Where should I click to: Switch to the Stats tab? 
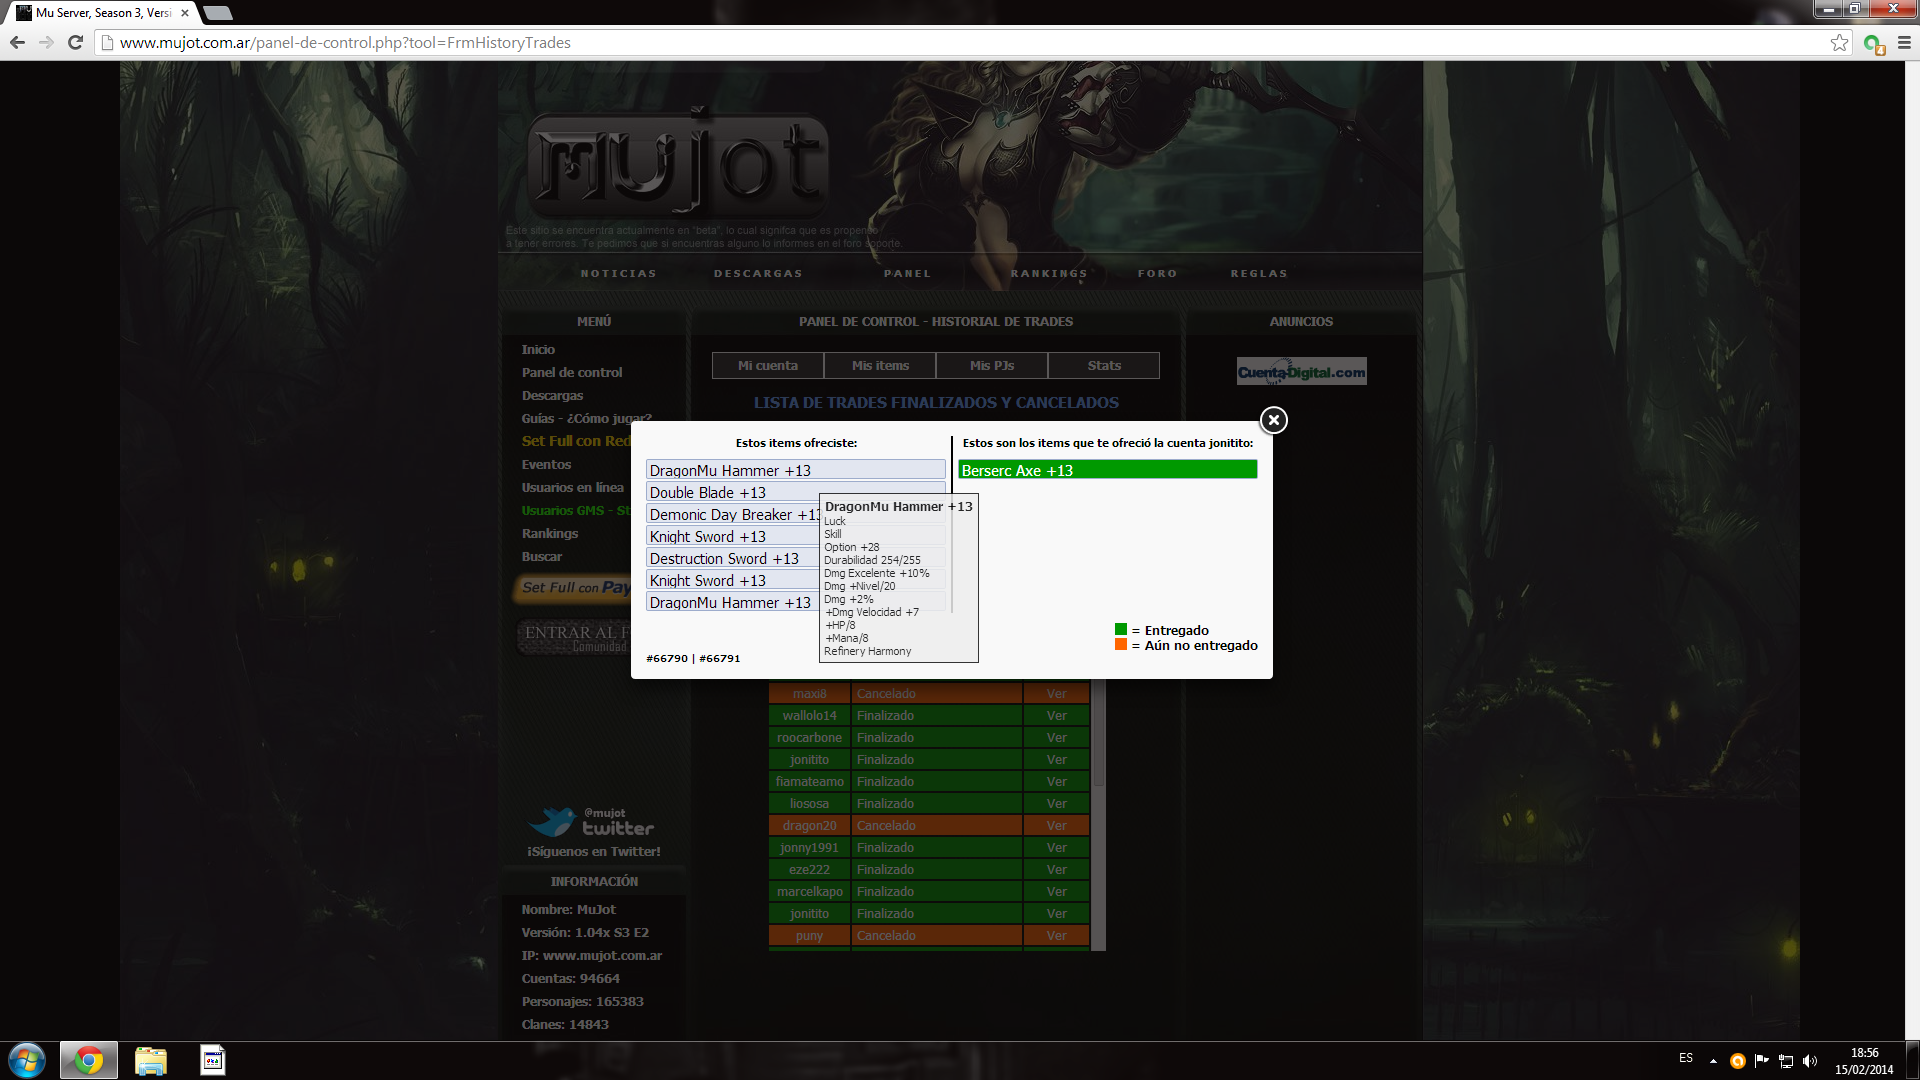coord(1104,366)
